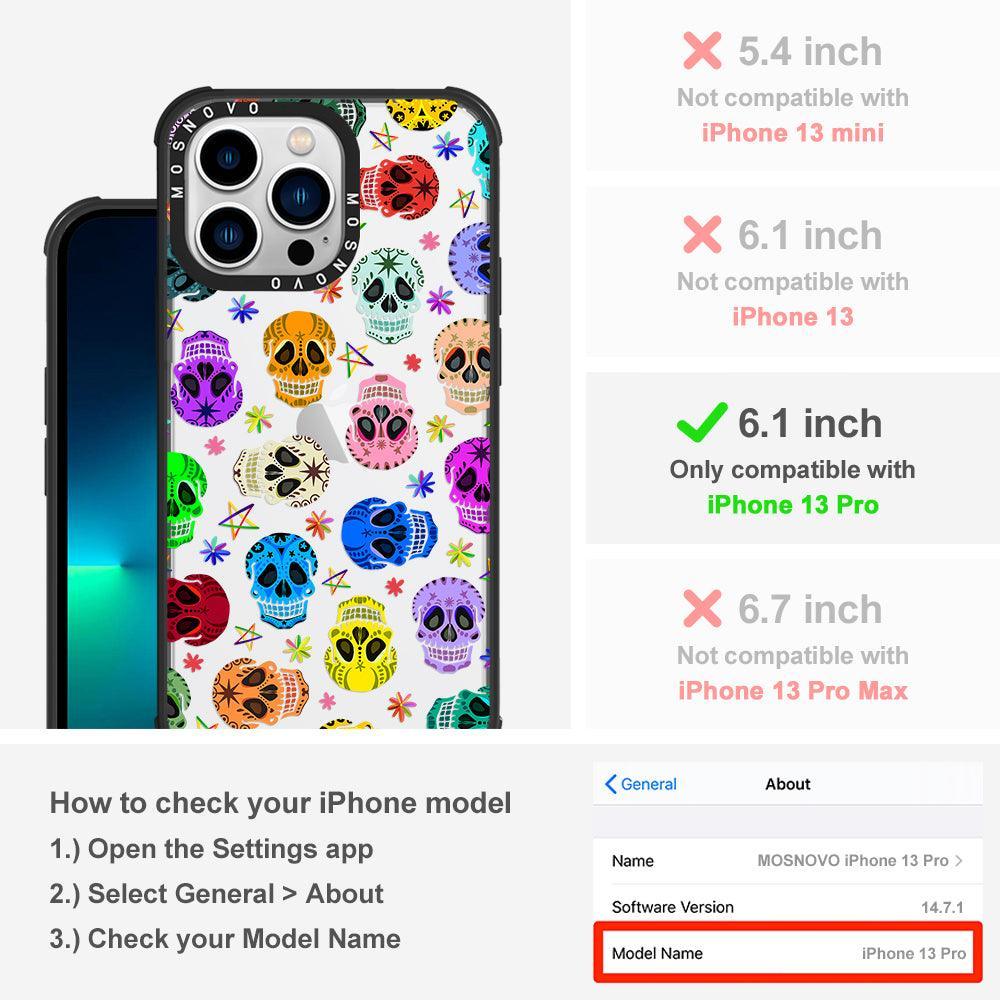Click the red X beside iPhone 13 6.1 inch
The height and width of the screenshot is (1000, 1000).
[x=702, y=235]
